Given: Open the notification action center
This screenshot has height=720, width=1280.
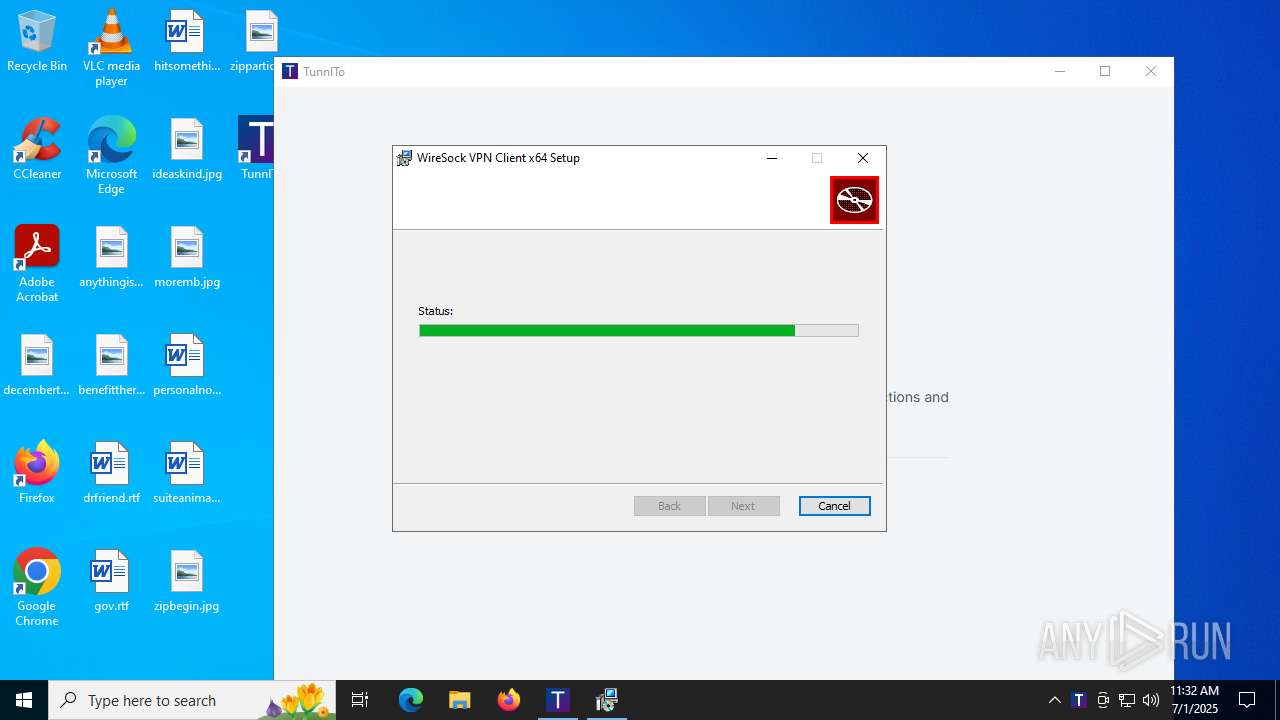Looking at the screenshot, I should coord(1247,700).
